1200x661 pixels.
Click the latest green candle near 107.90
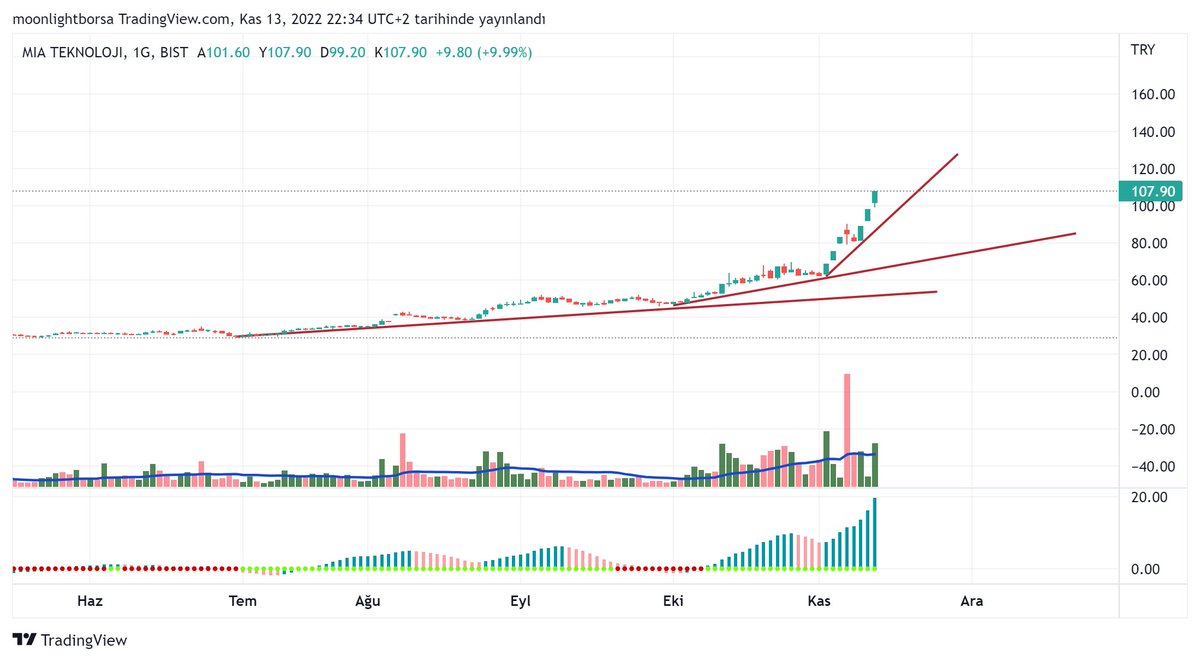pyautogui.click(x=874, y=197)
